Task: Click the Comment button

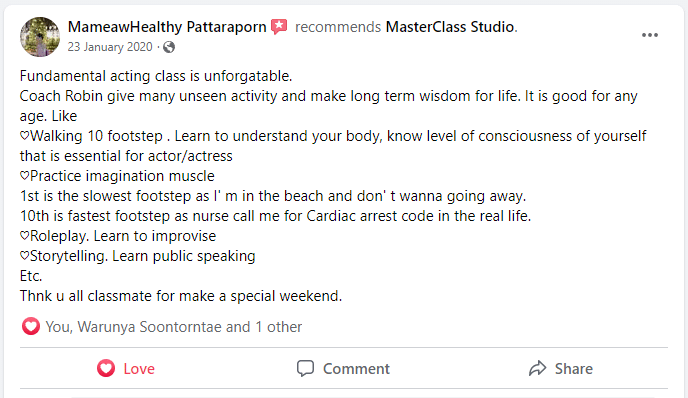Action: (x=343, y=369)
